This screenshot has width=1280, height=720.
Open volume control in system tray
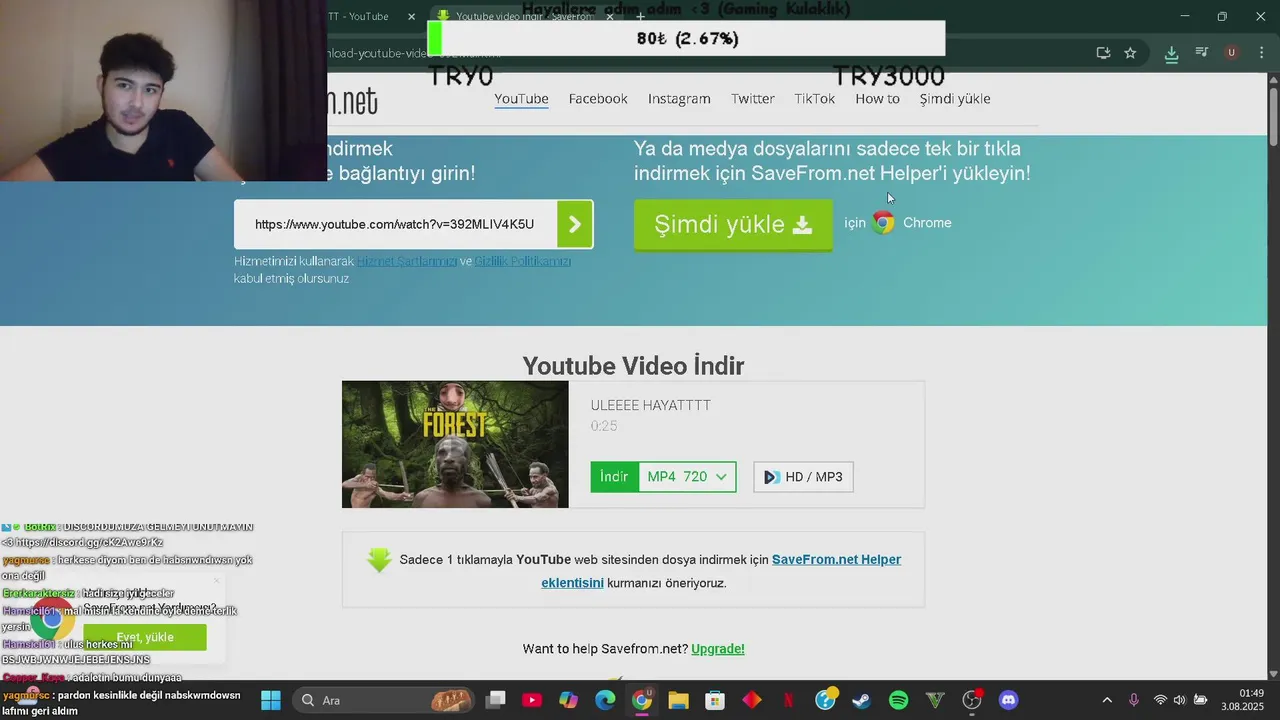click(1180, 700)
